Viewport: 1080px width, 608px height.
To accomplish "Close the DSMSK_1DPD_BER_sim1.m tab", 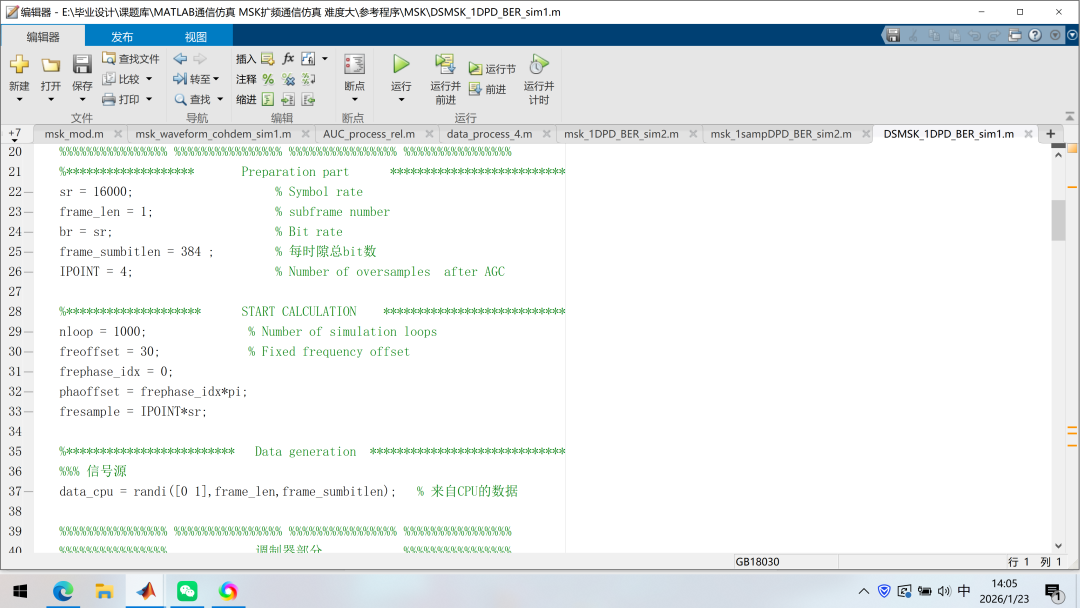I will point(1028,134).
